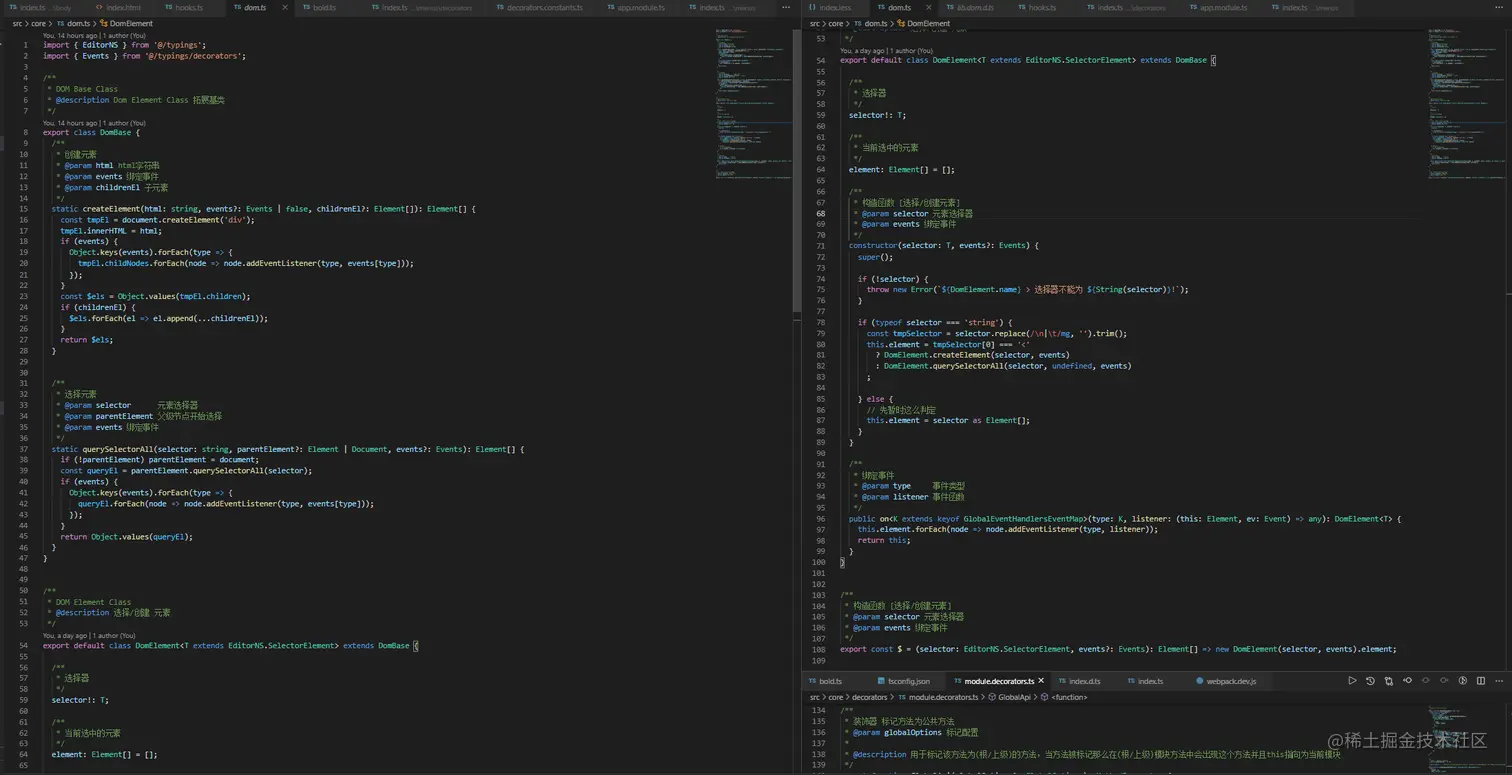Viewport: 1512px width, 775px height.
Task: Click DomElement breadcrumb in left editor
Action: 126,23
